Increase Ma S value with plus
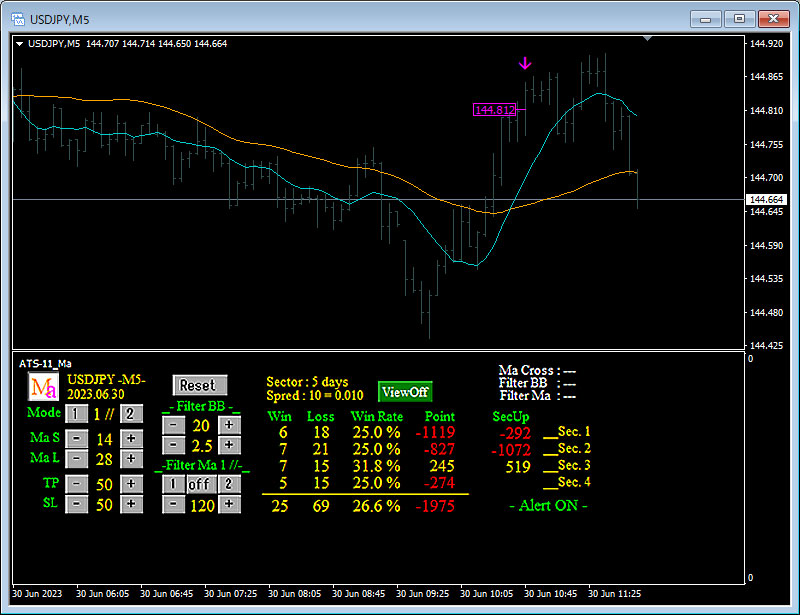800x615 pixels. [131, 438]
